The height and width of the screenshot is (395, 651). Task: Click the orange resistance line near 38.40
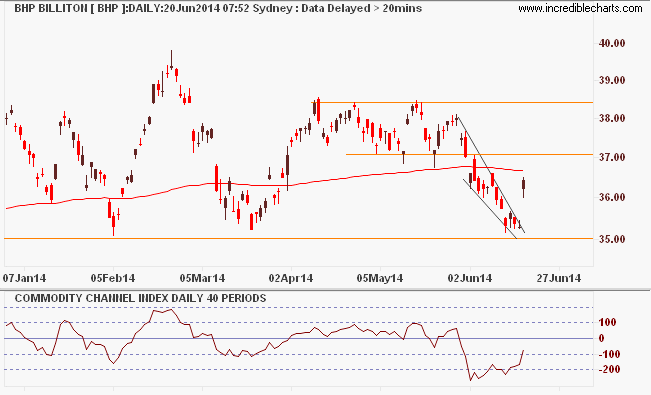pos(453,102)
